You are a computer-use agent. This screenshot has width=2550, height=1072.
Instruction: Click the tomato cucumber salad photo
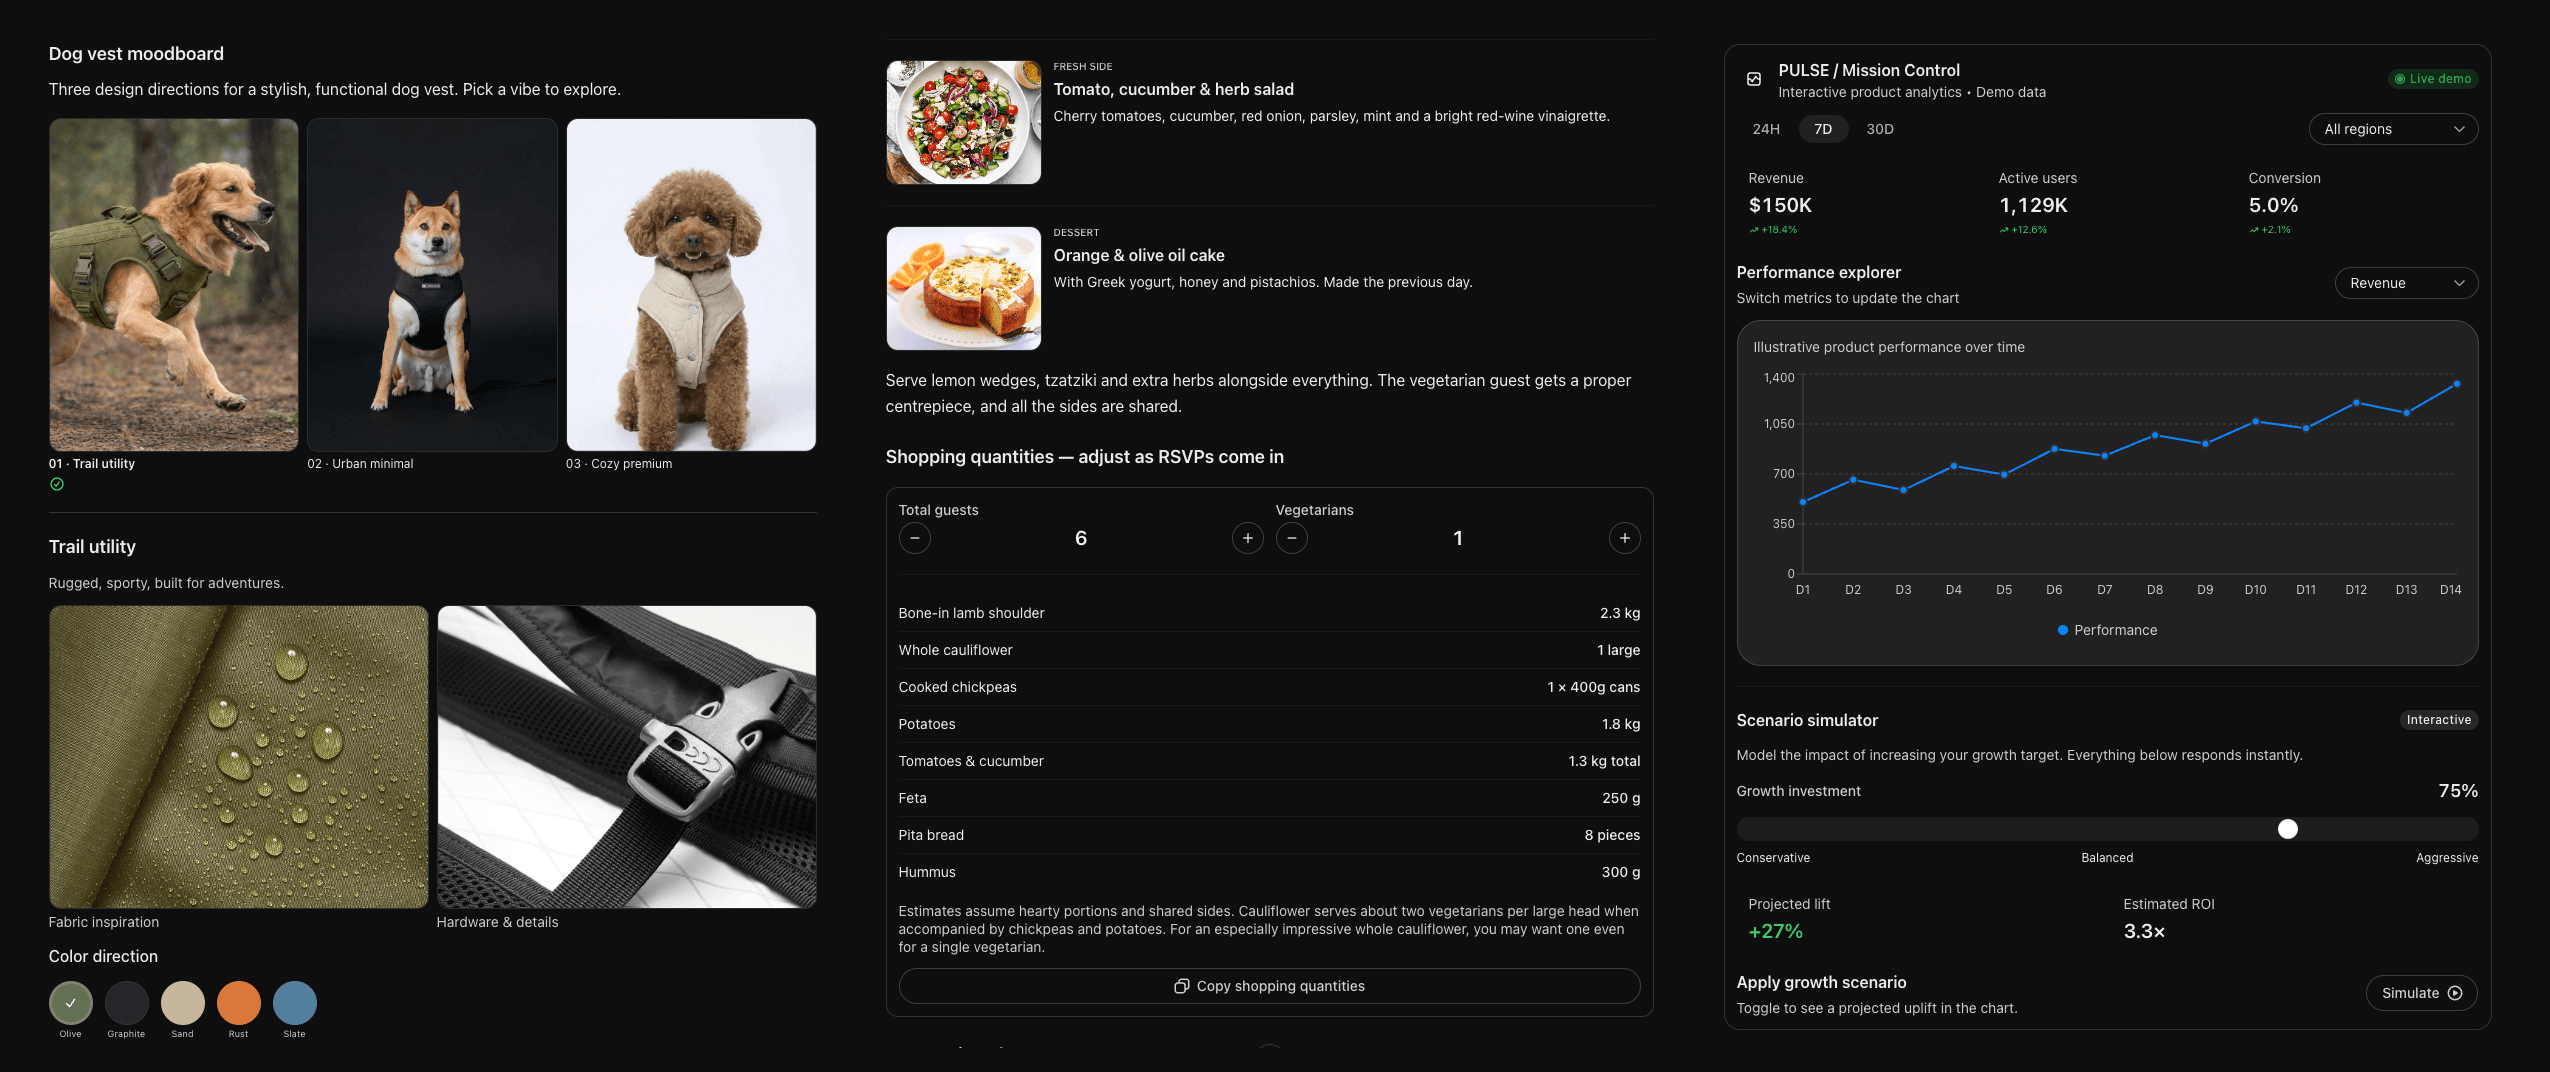[964, 123]
